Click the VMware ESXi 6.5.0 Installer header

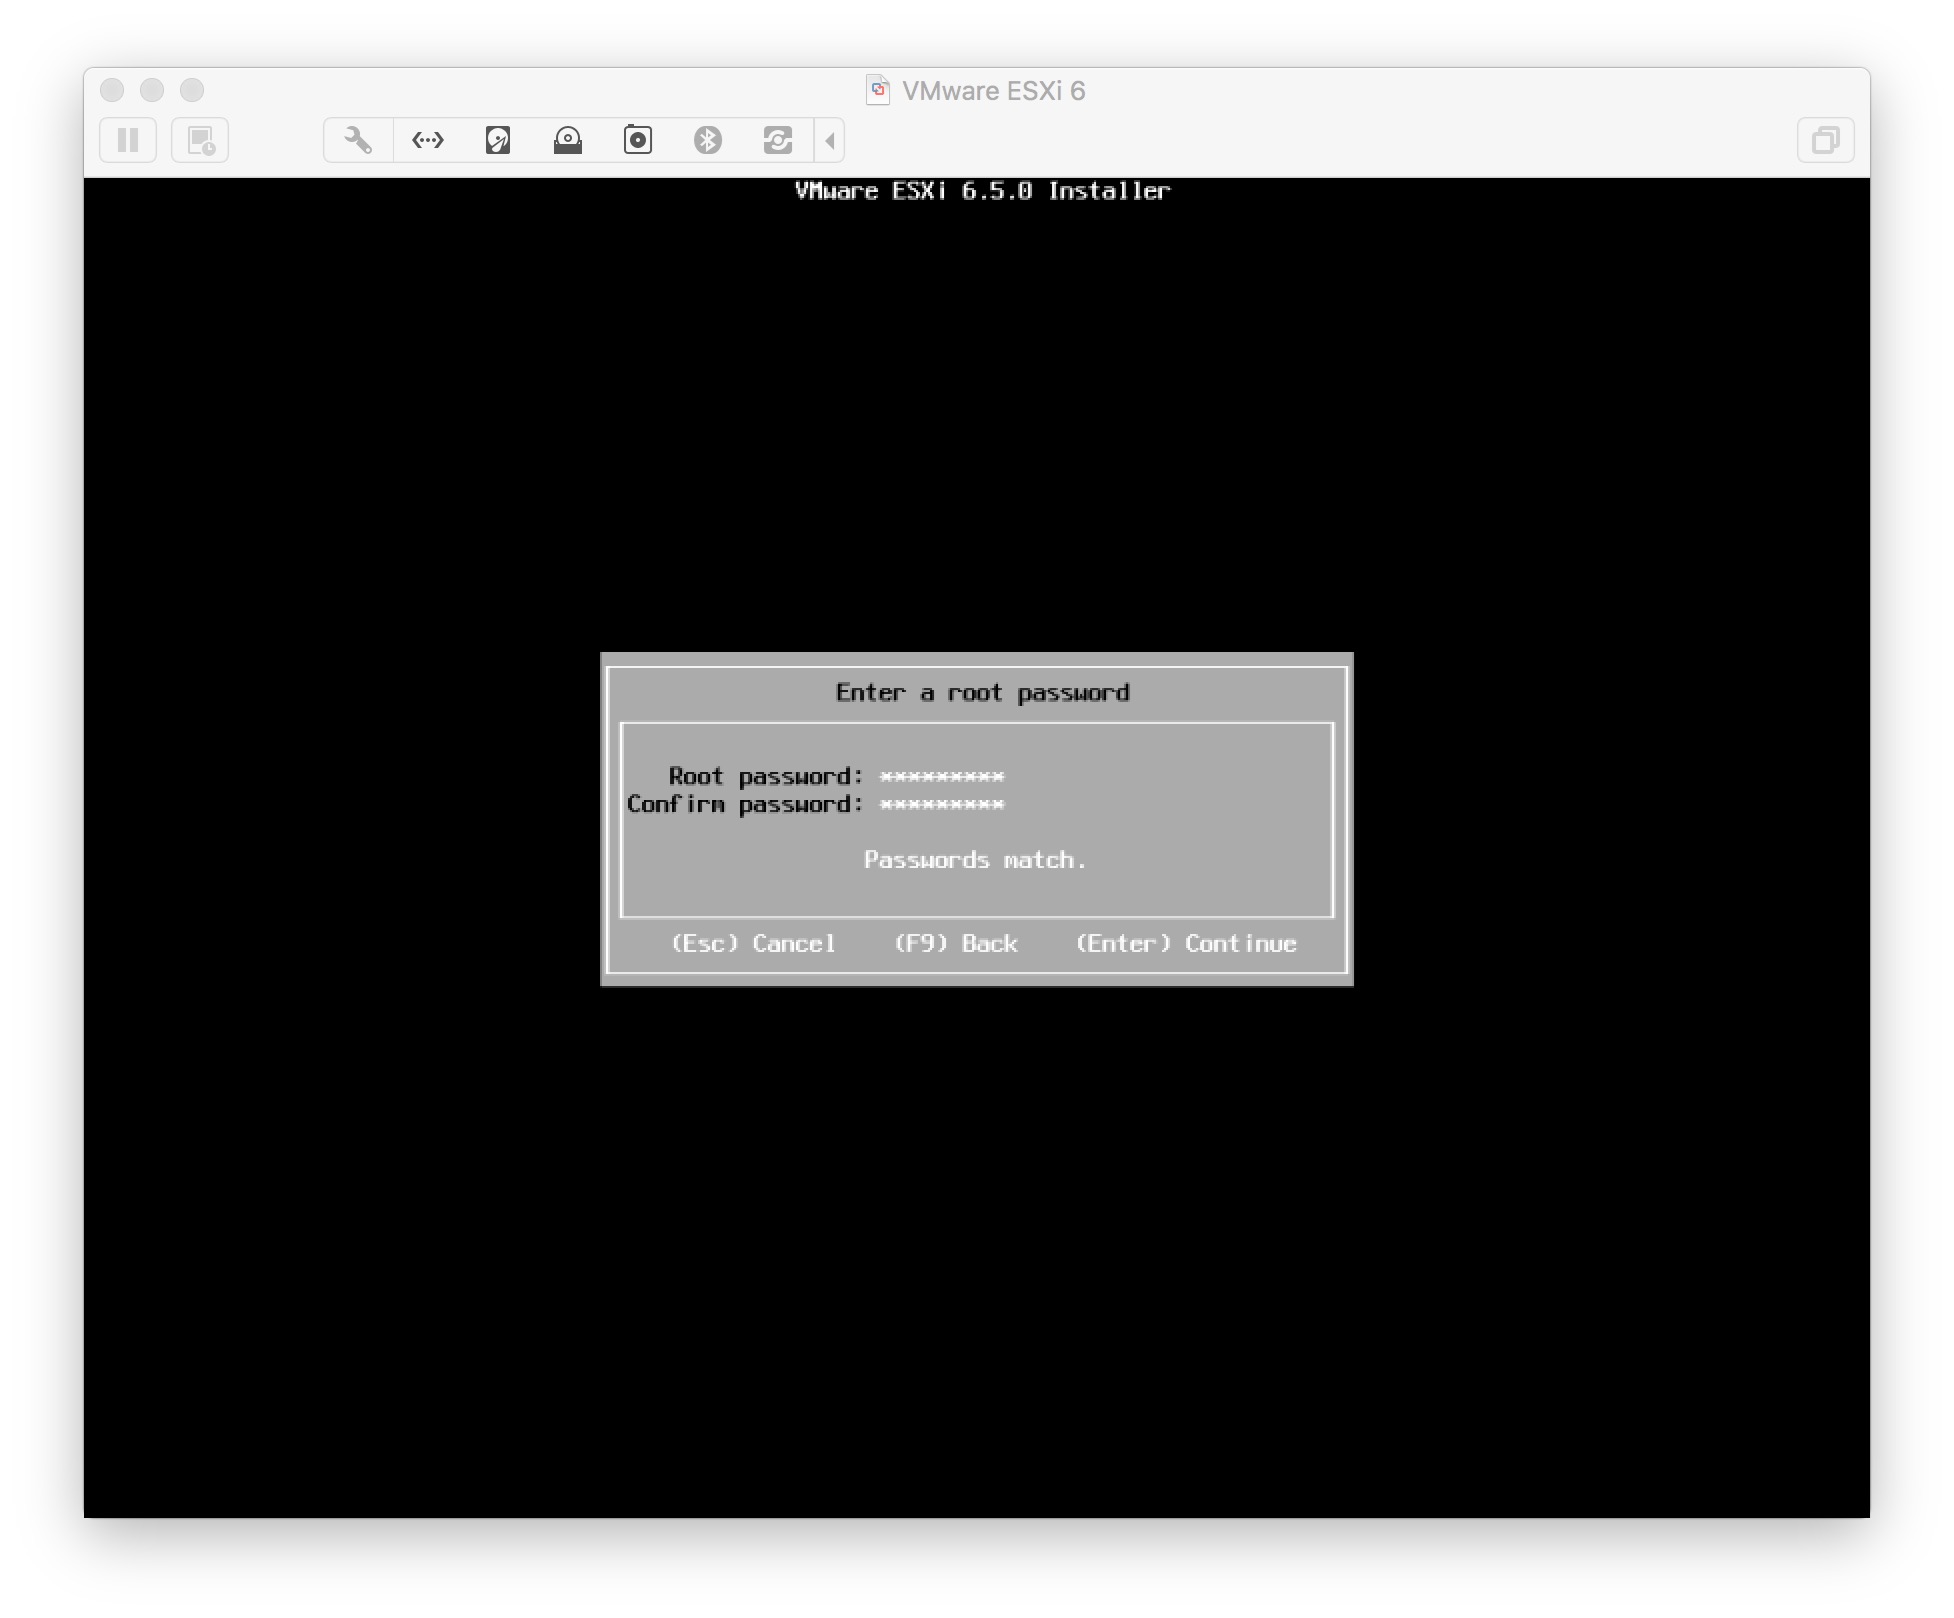981,191
